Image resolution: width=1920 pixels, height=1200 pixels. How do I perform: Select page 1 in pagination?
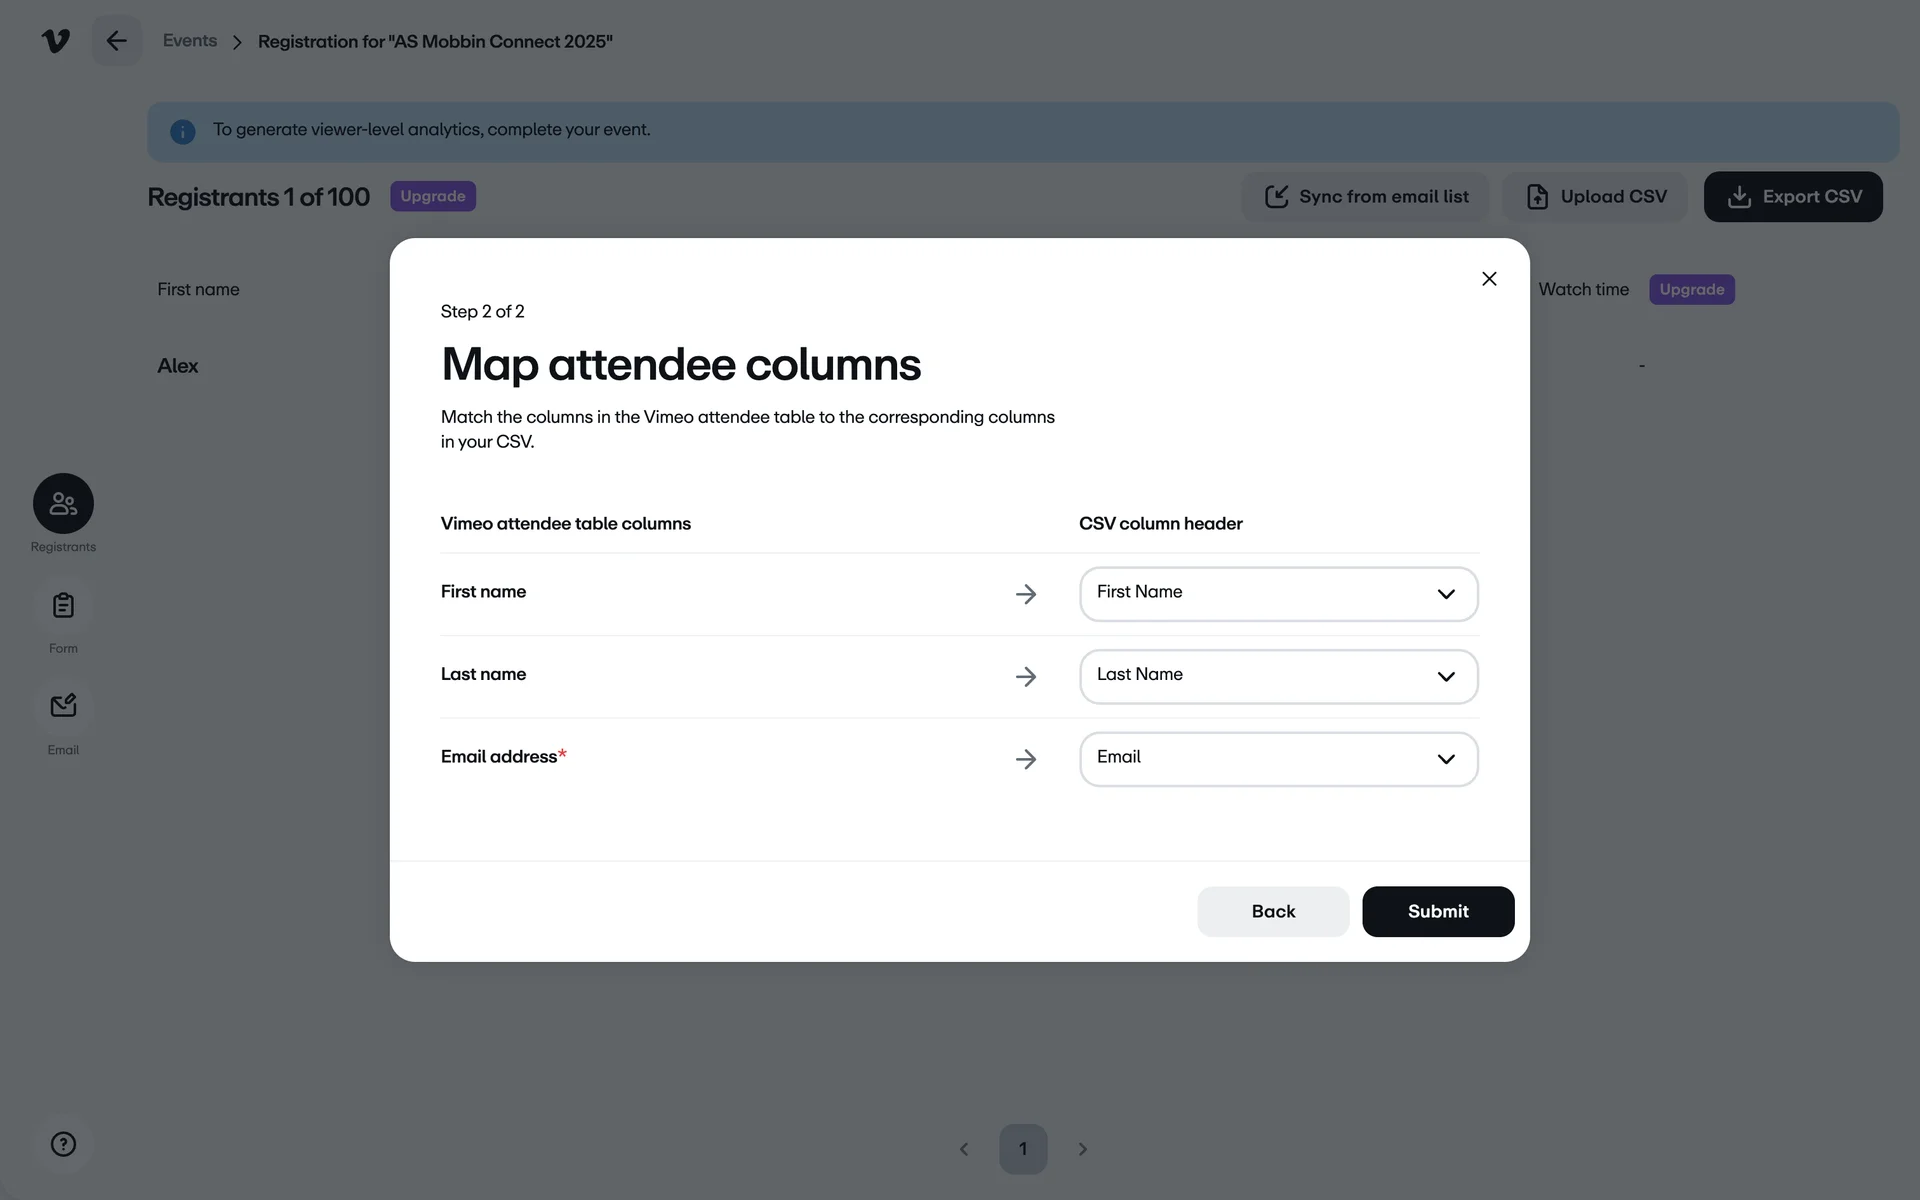click(x=1022, y=1149)
